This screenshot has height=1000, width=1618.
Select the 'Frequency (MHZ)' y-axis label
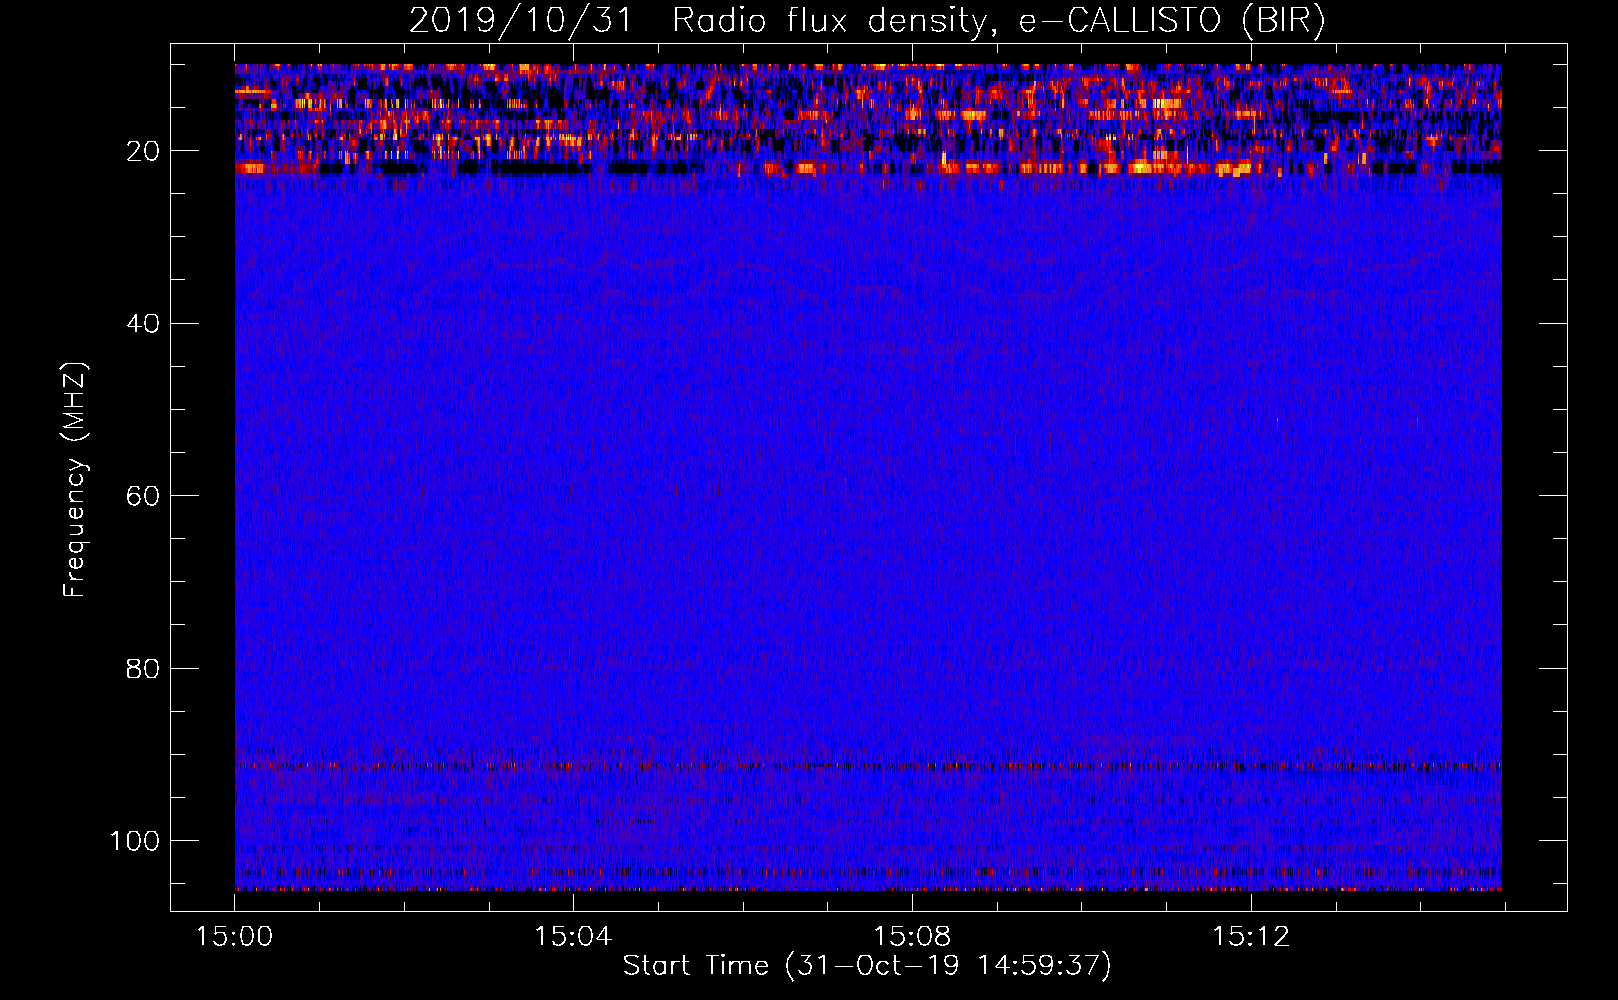click(x=75, y=480)
